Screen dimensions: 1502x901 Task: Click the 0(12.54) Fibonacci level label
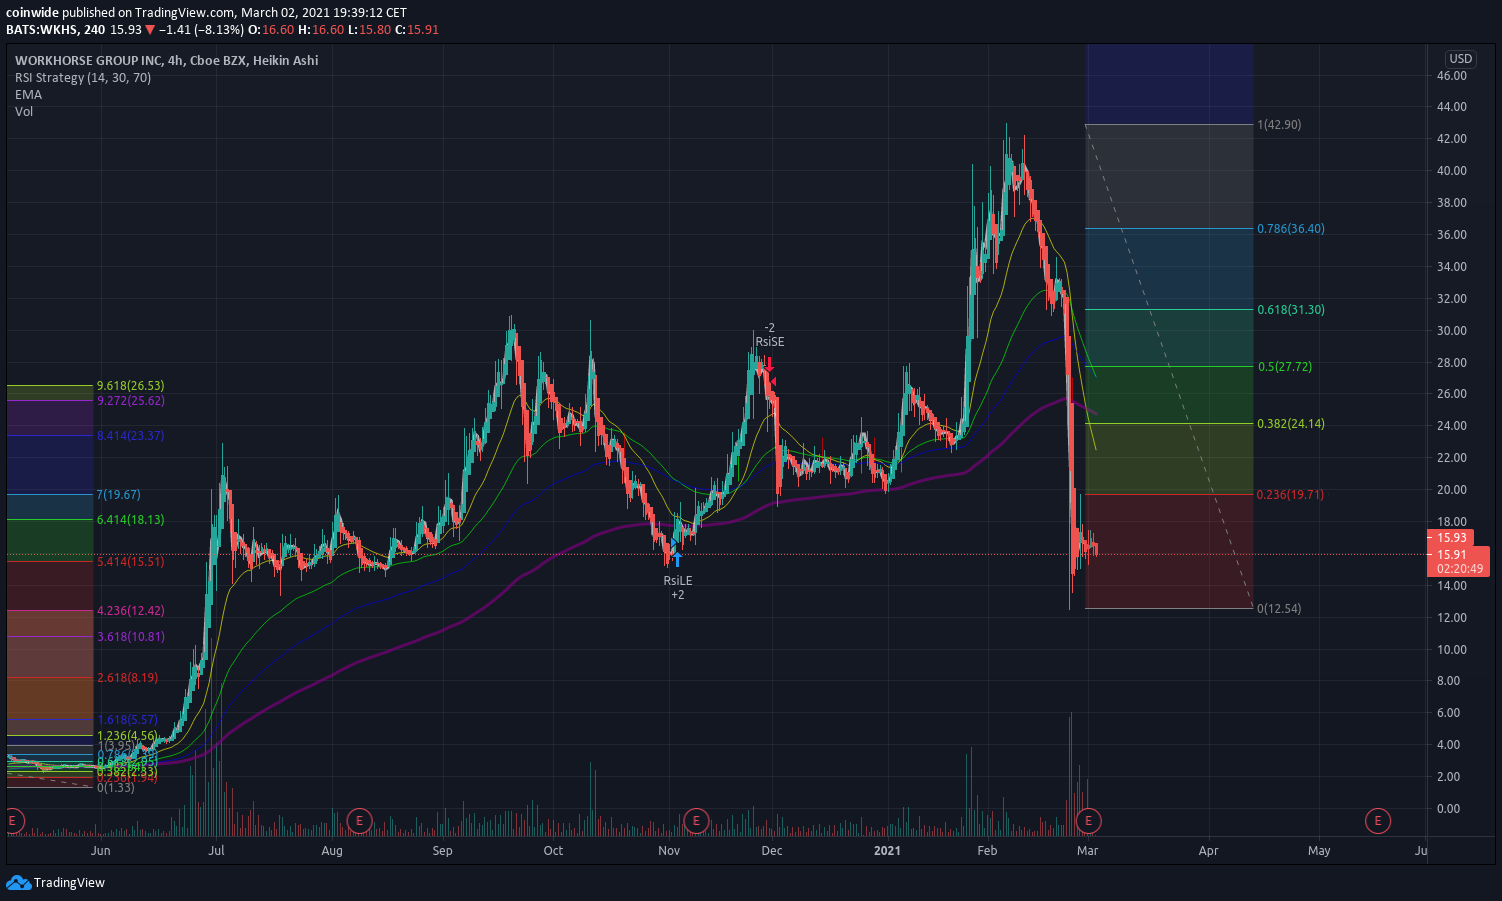point(1279,609)
